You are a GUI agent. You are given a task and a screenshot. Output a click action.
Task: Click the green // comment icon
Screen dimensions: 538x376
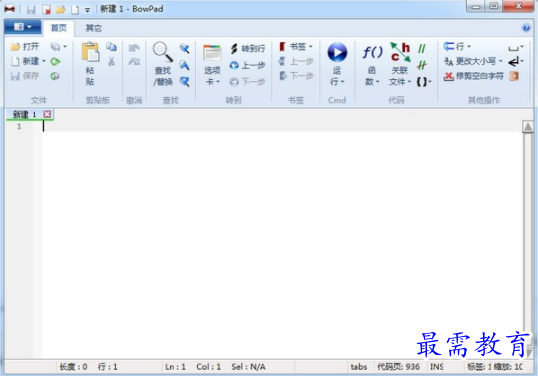(422, 49)
